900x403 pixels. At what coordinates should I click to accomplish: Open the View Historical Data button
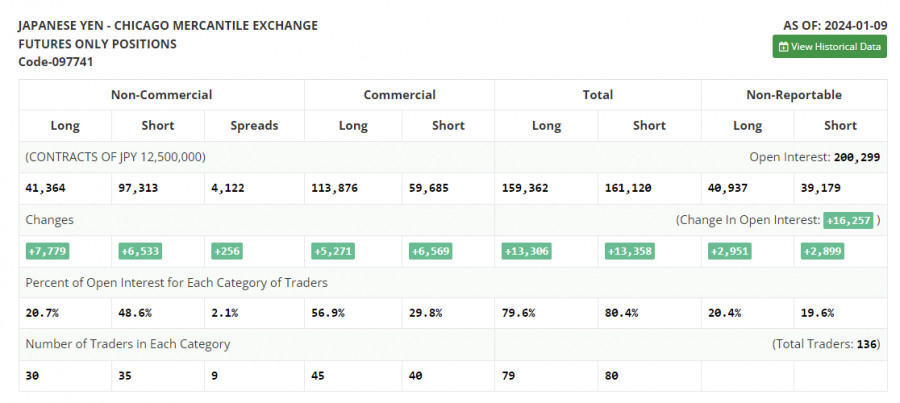pyautogui.click(x=829, y=47)
